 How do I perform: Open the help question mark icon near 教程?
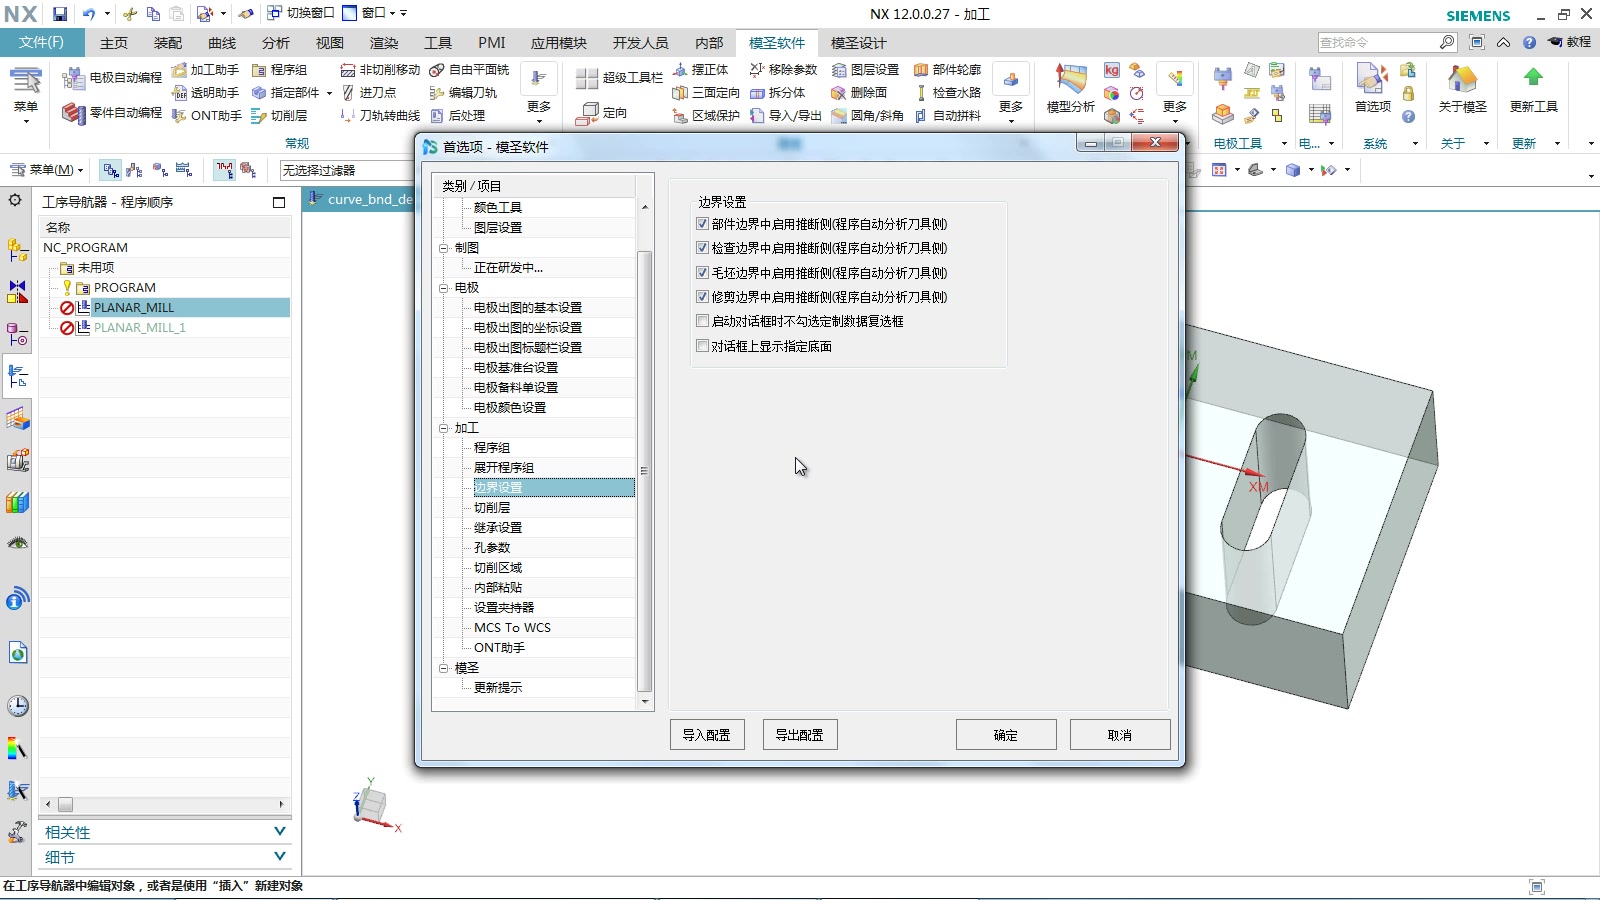point(1529,43)
